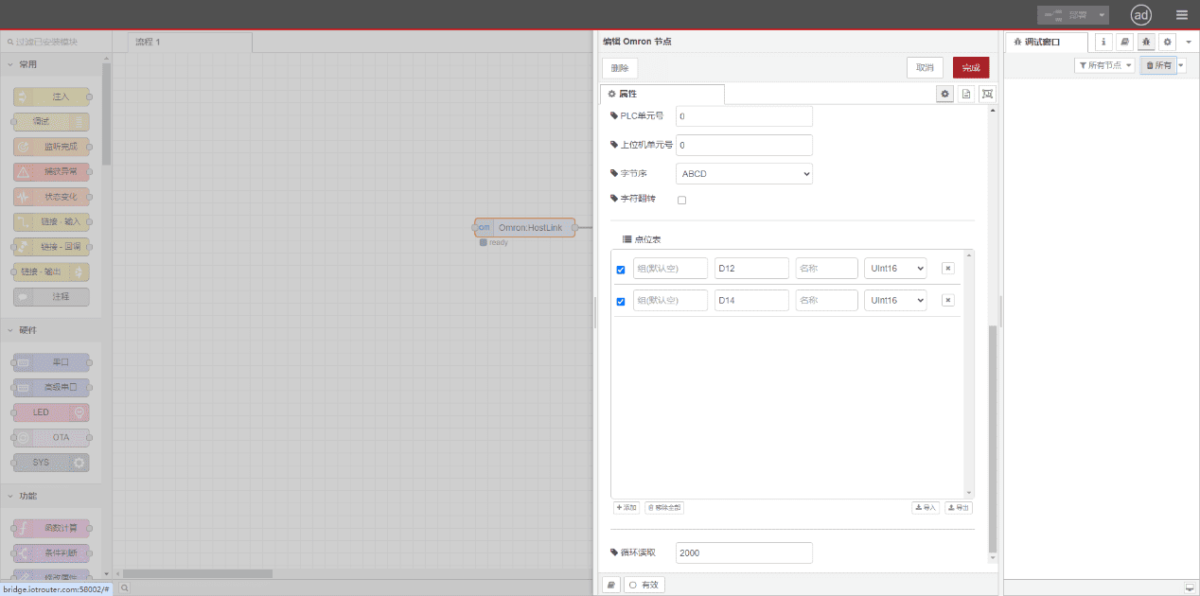The image size is (1200, 596).
Task: Uncheck the D12 point table row checkbox
Action: (x=621, y=268)
